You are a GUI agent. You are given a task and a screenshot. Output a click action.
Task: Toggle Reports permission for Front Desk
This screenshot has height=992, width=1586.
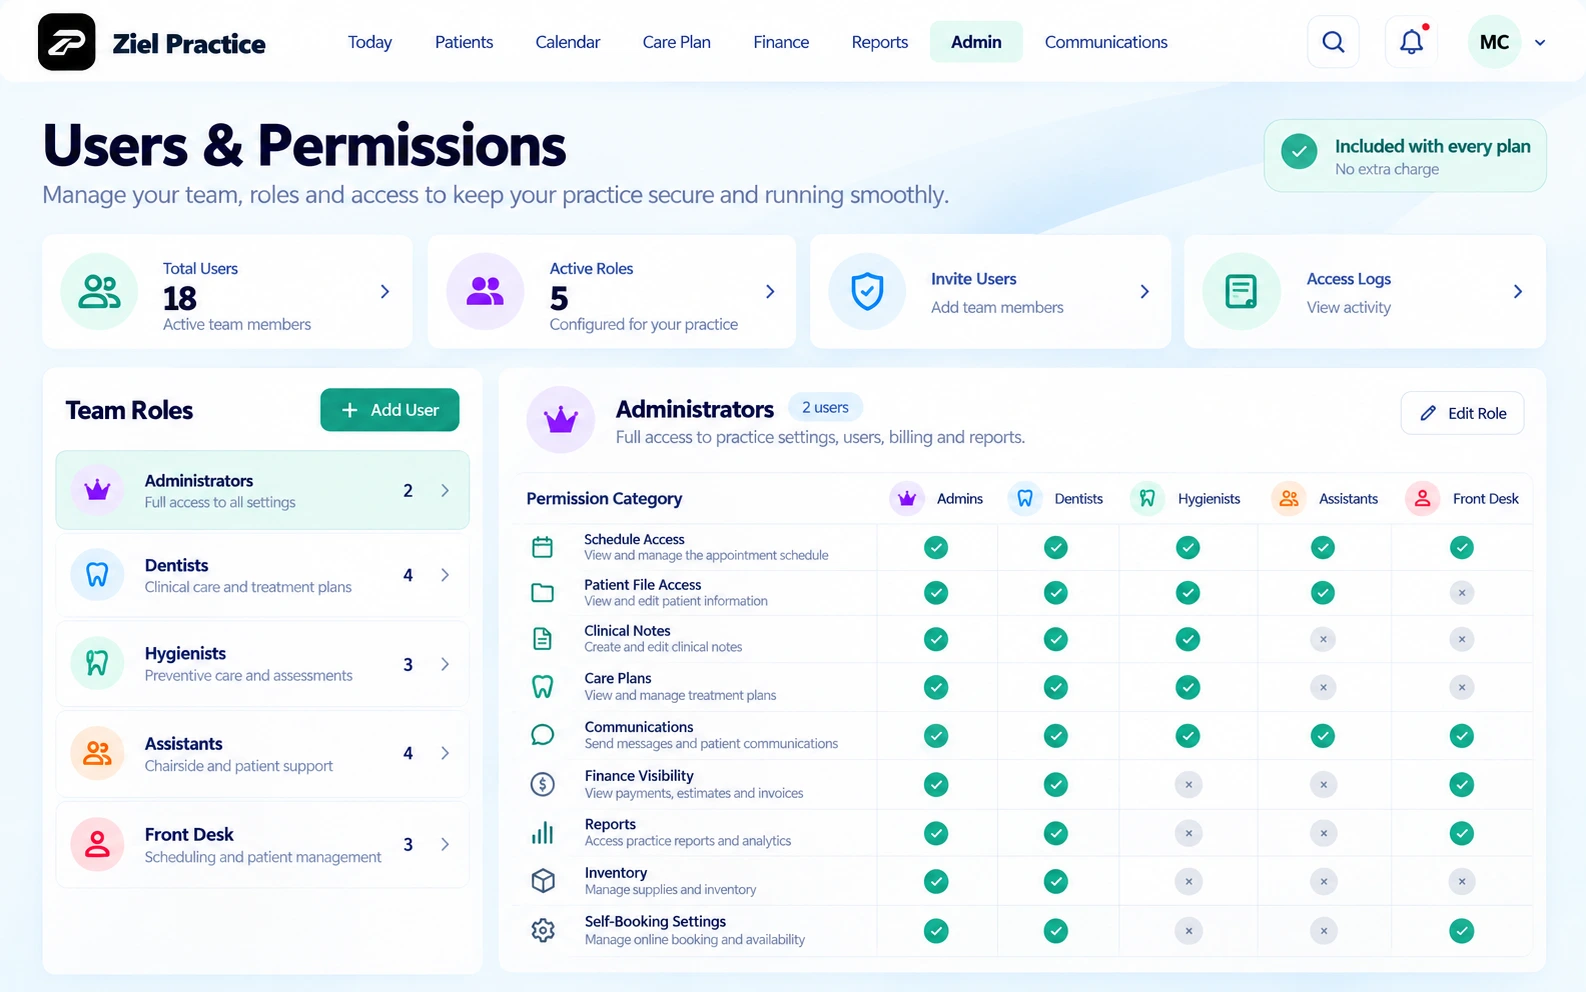pos(1462,833)
